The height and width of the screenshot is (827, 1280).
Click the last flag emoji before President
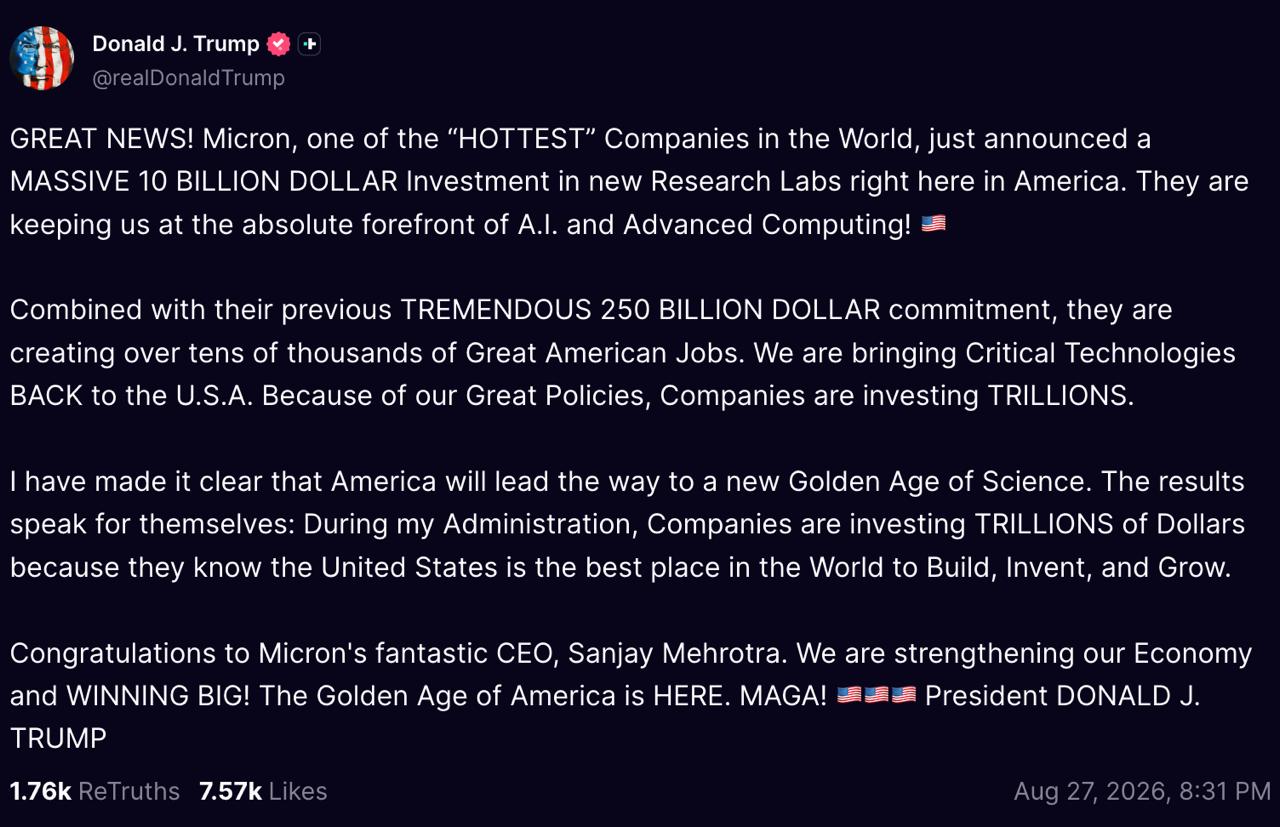[x=903, y=695]
